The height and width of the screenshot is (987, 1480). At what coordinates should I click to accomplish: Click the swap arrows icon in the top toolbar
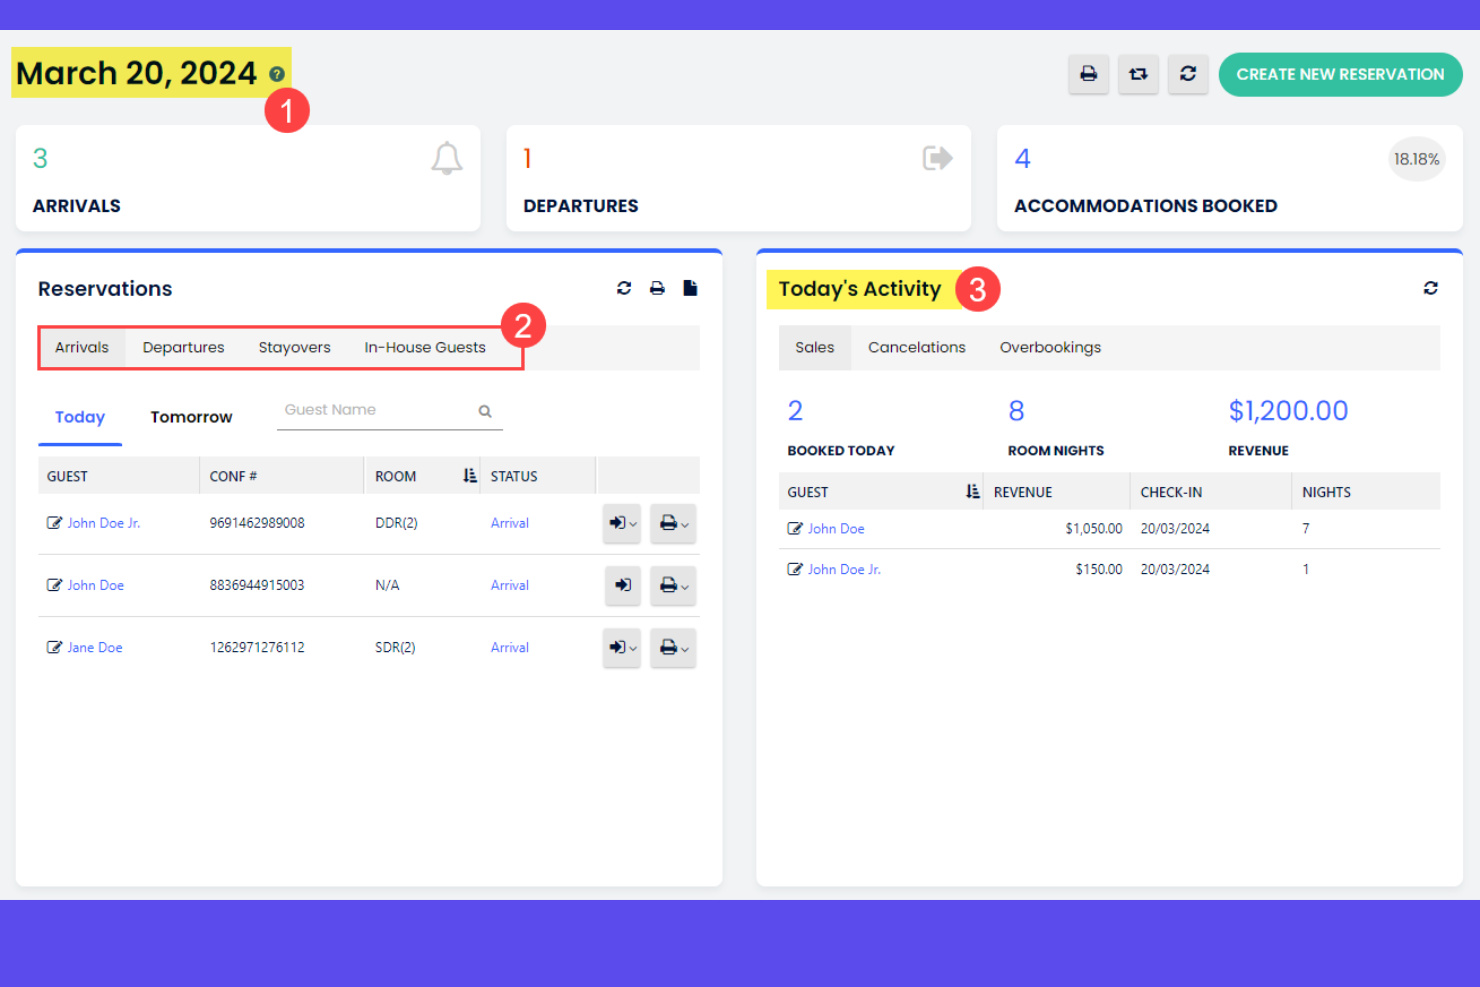1138,74
